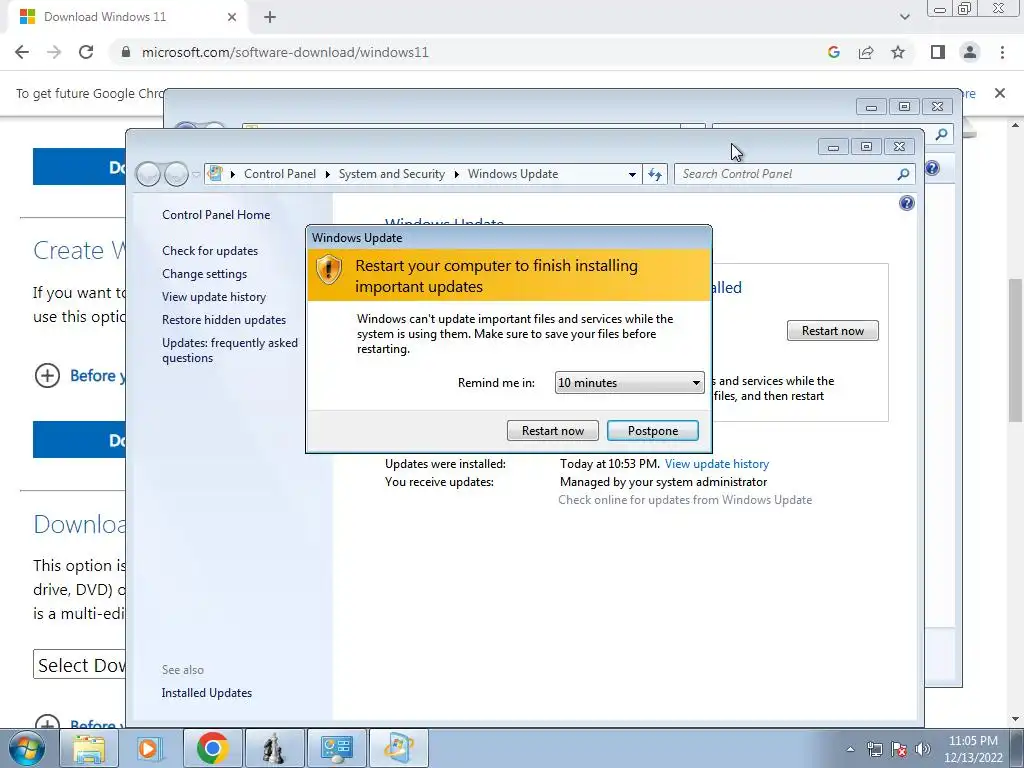This screenshot has height=768, width=1024.
Task: Click Check online for updates from Windows Update
Action: coord(685,500)
